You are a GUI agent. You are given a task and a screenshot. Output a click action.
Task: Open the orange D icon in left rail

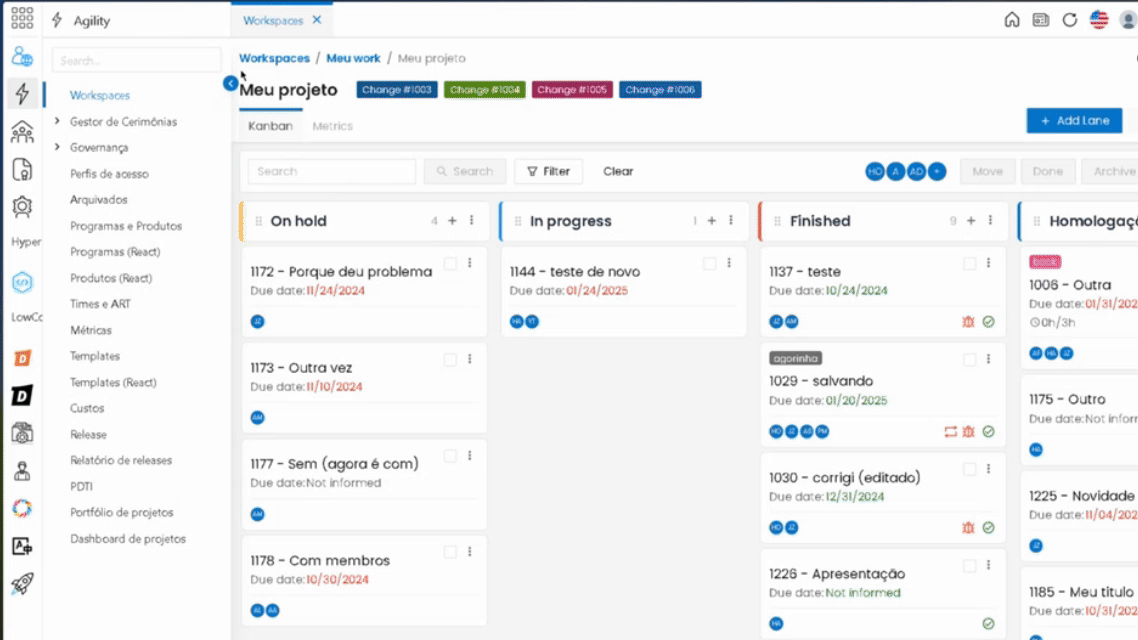[22, 358]
